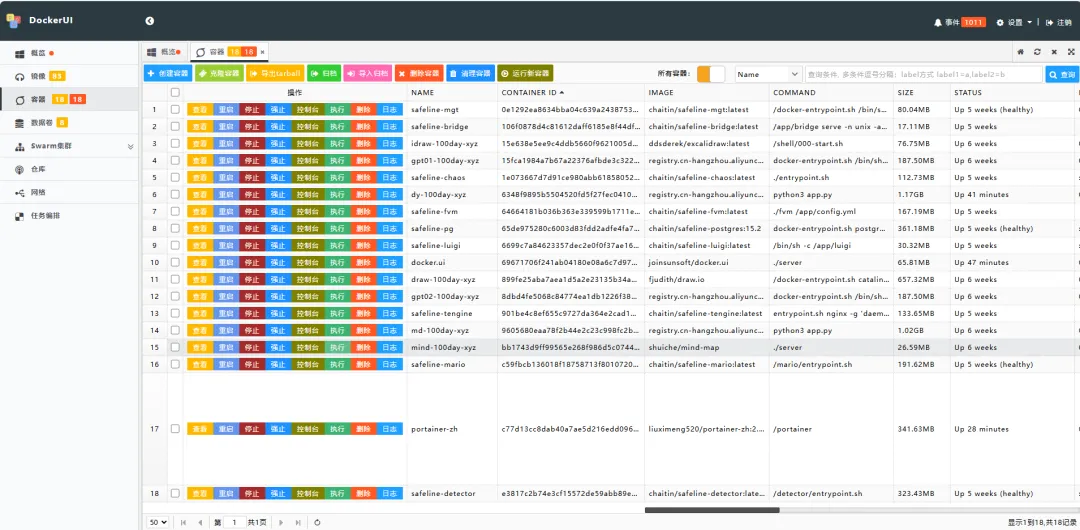Click the red 删除容器 toolbar button

point(419,73)
